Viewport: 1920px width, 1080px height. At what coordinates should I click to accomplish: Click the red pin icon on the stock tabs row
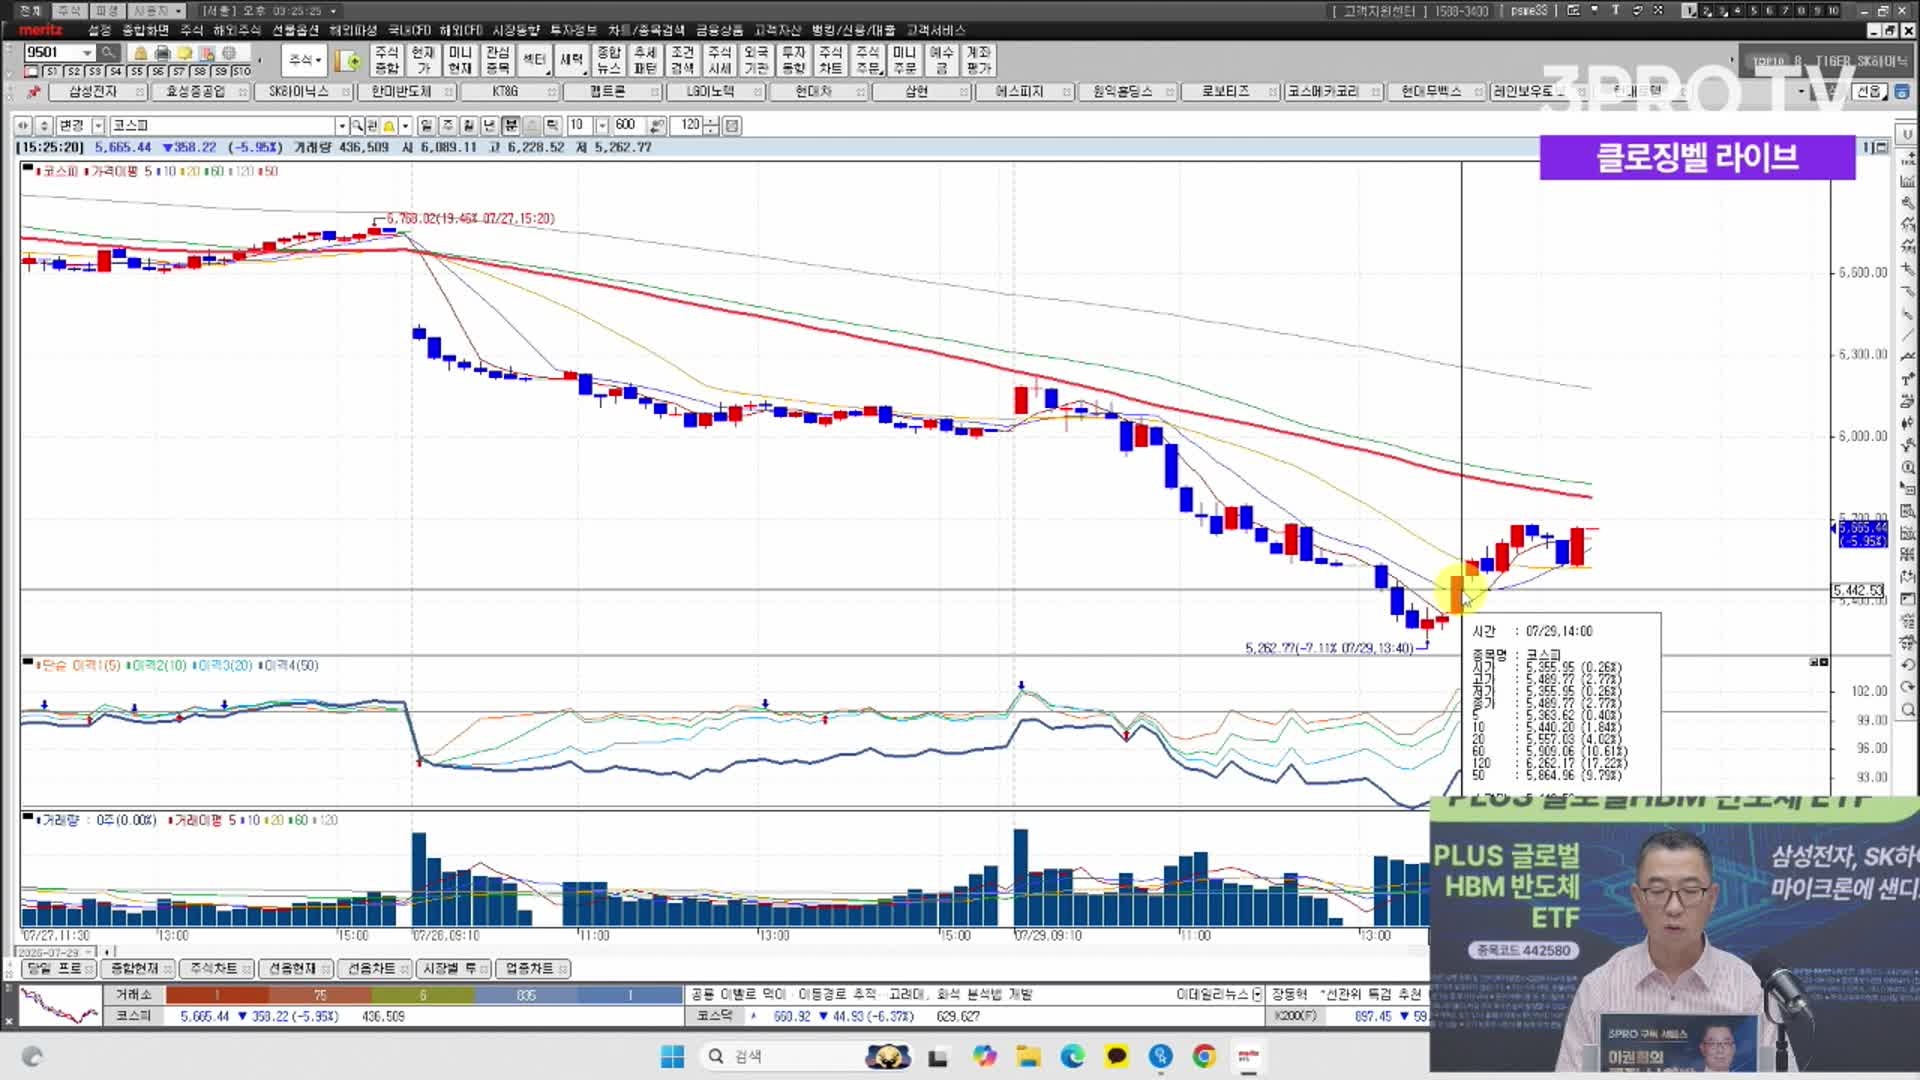[x=33, y=91]
